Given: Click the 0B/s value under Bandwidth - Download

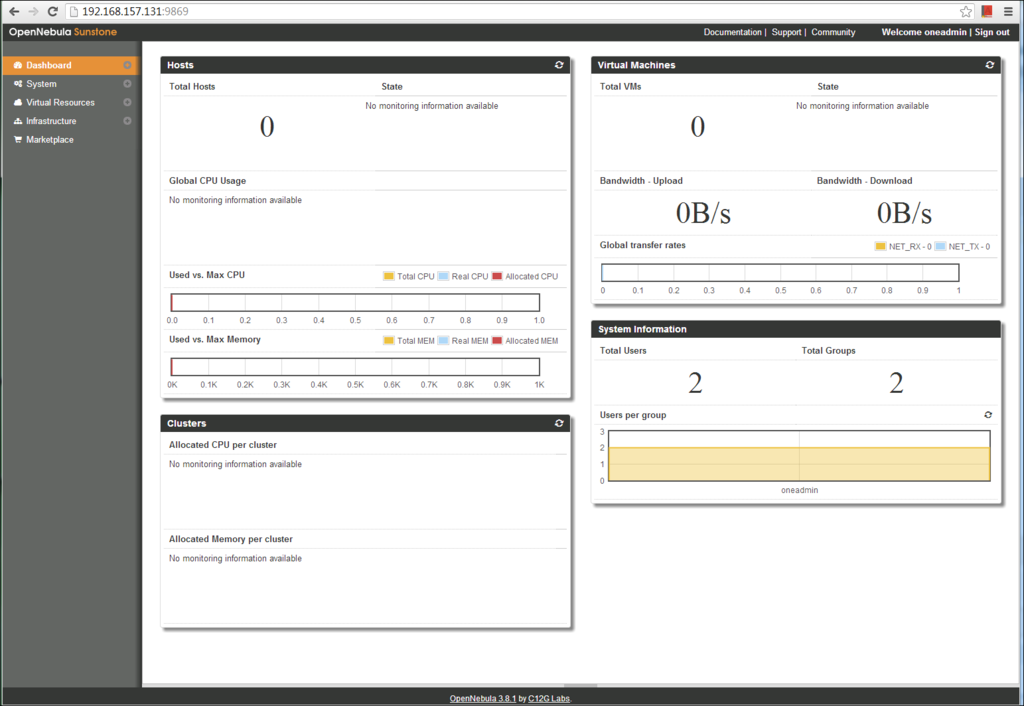Looking at the screenshot, I should 904,213.
